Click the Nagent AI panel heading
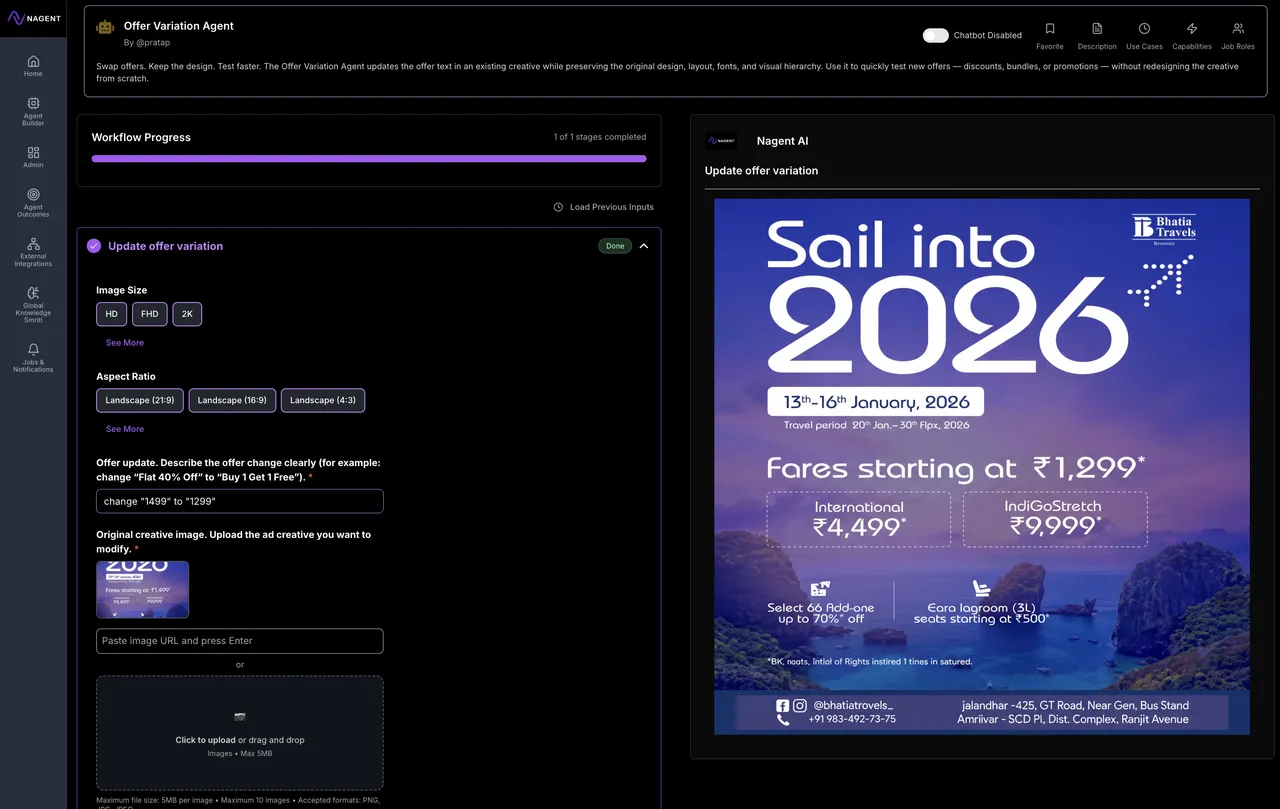This screenshot has width=1280, height=809. point(783,141)
